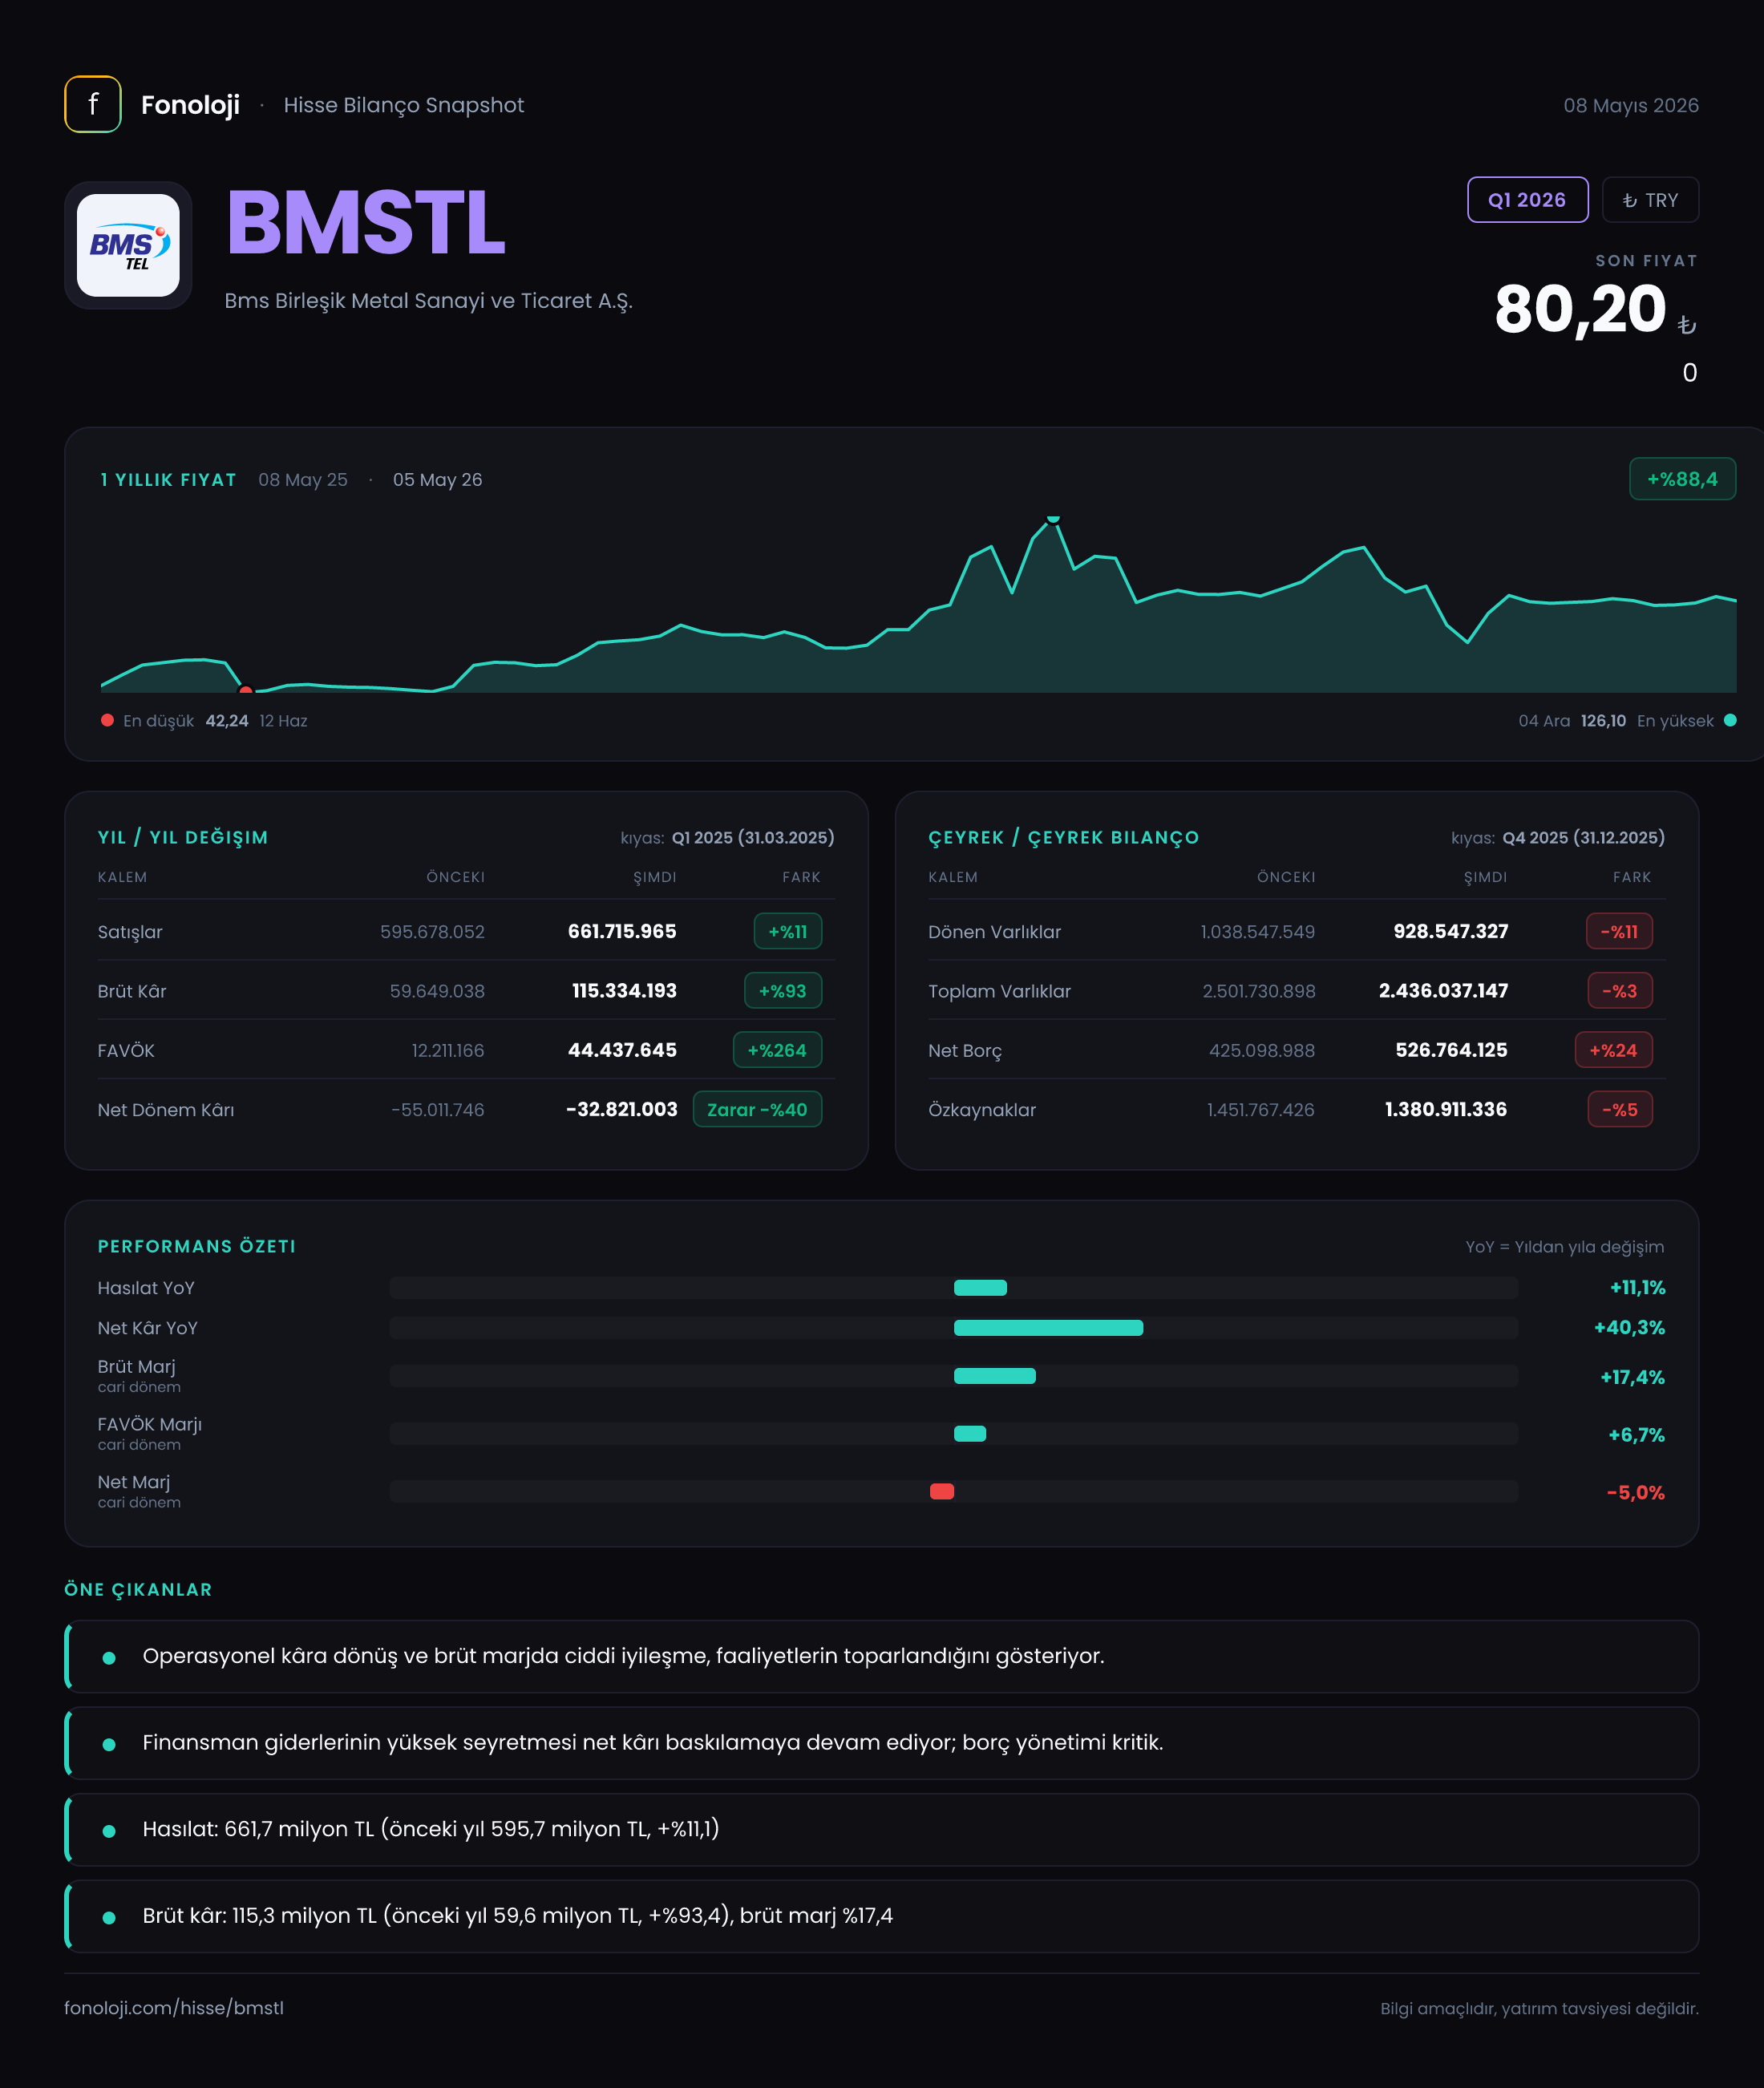1764x2088 pixels.
Task: Click the highlight about Operasyonel kâra dönüş
Action: pyautogui.click(x=882, y=1656)
